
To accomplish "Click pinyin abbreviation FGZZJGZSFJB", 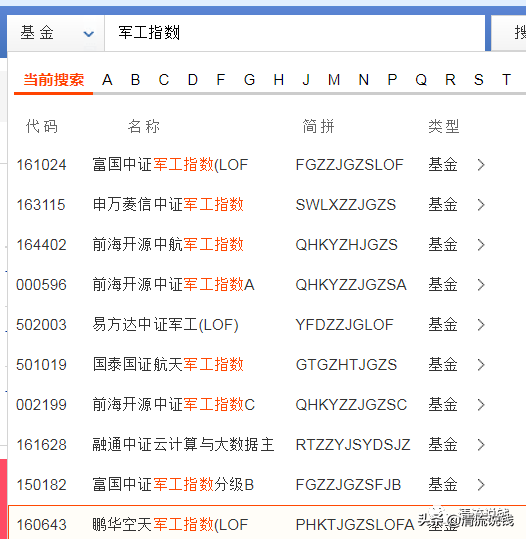I will click(348, 485).
